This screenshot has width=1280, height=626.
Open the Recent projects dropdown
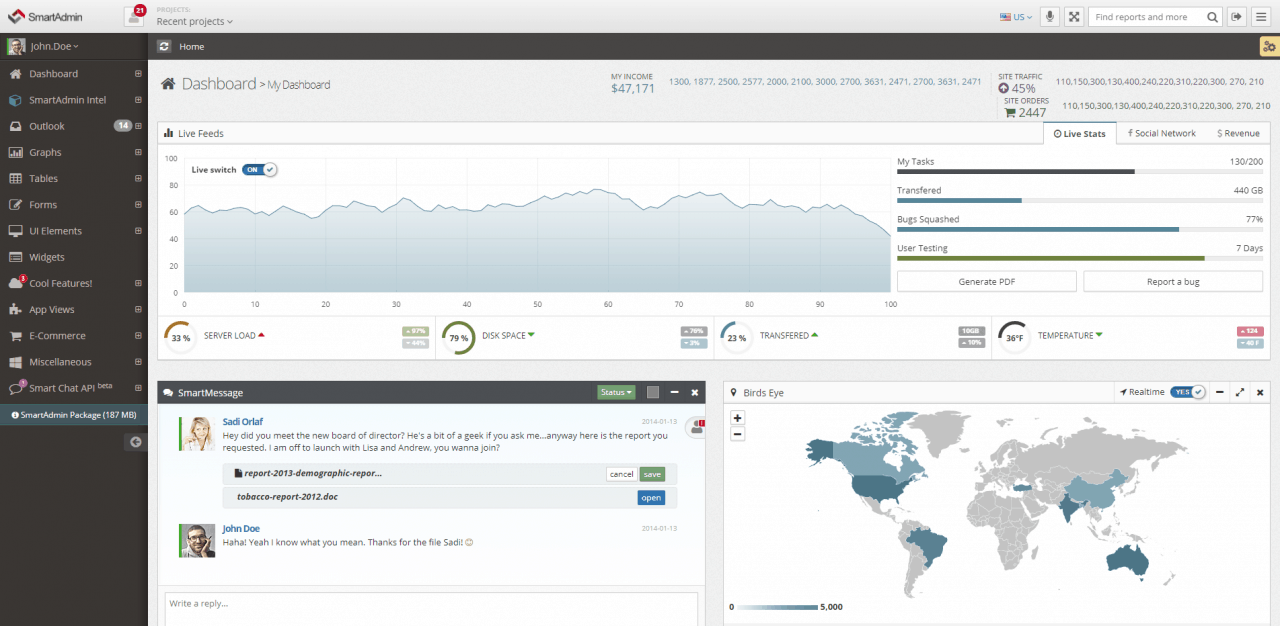coord(195,21)
